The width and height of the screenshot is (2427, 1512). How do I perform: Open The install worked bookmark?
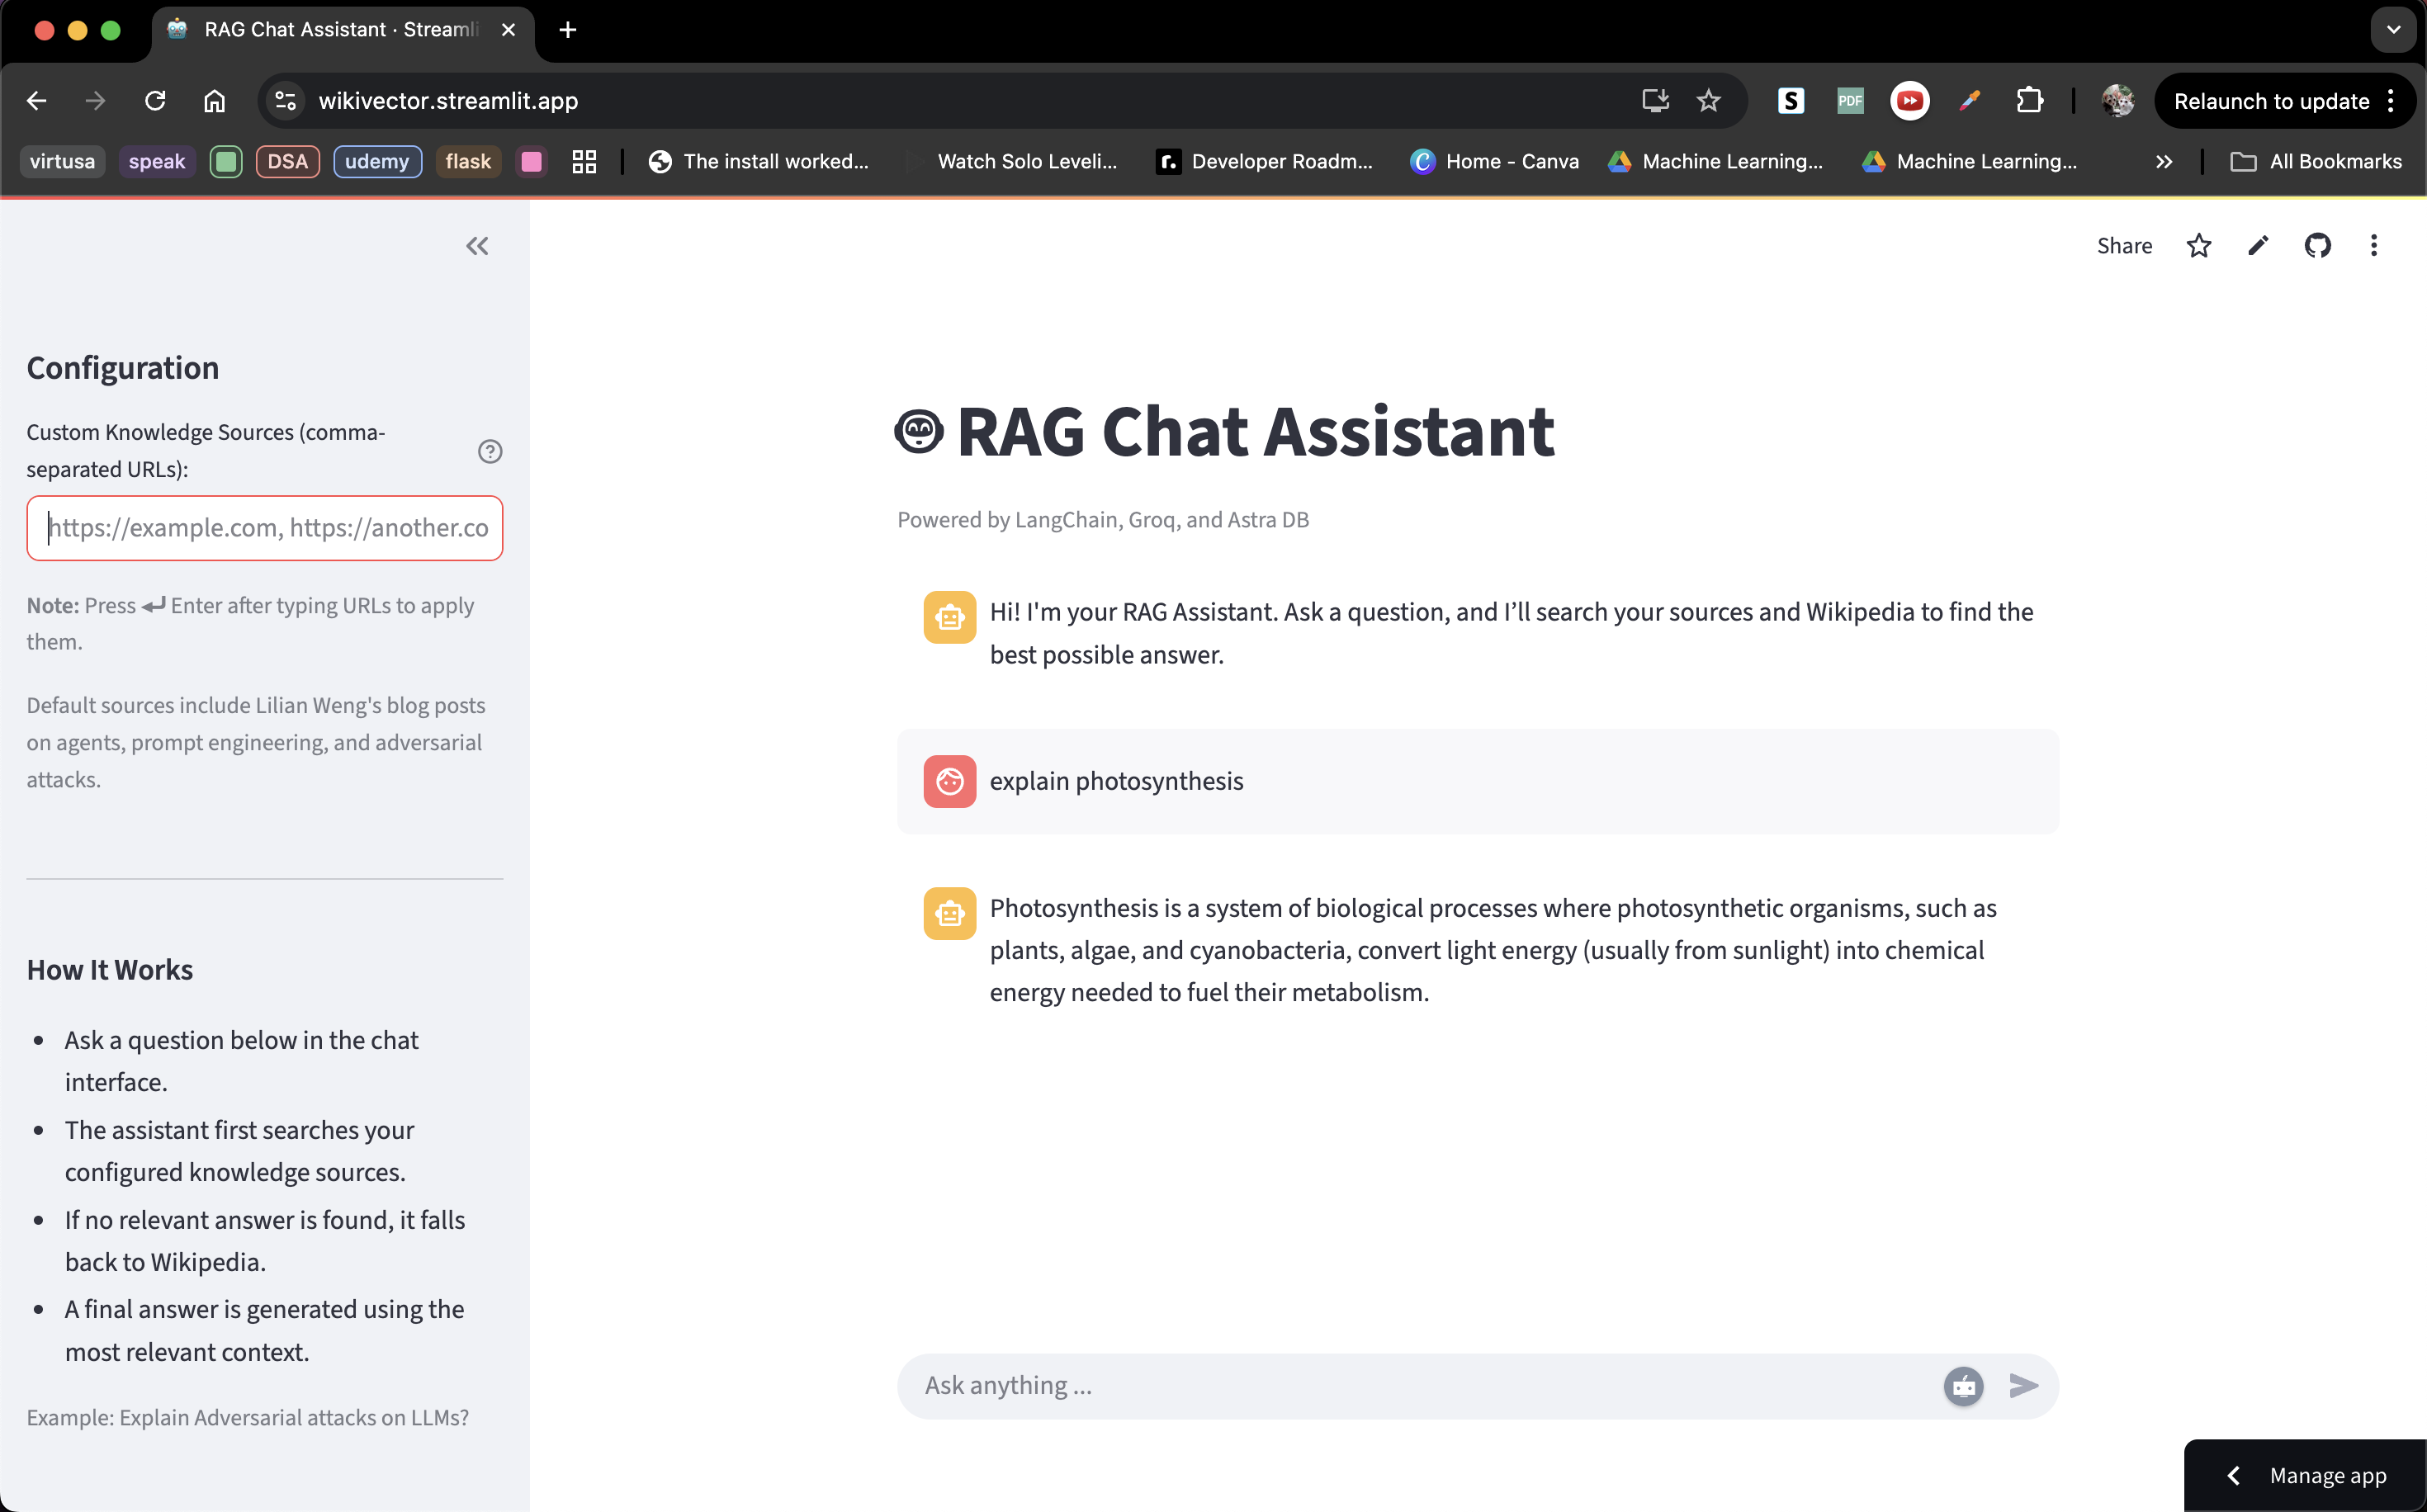click(x=759, y=161)
